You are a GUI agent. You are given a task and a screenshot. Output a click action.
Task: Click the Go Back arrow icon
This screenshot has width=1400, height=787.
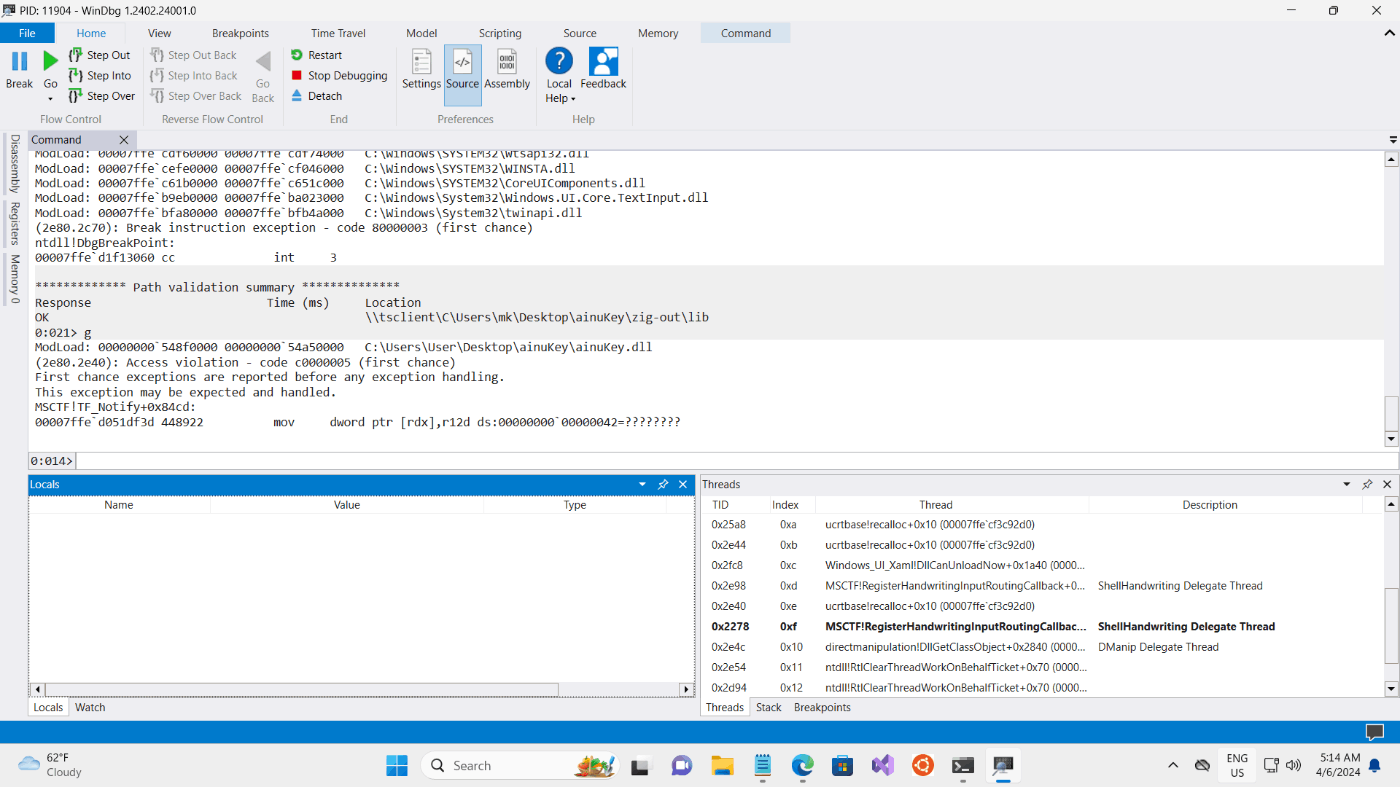(263, 62)
